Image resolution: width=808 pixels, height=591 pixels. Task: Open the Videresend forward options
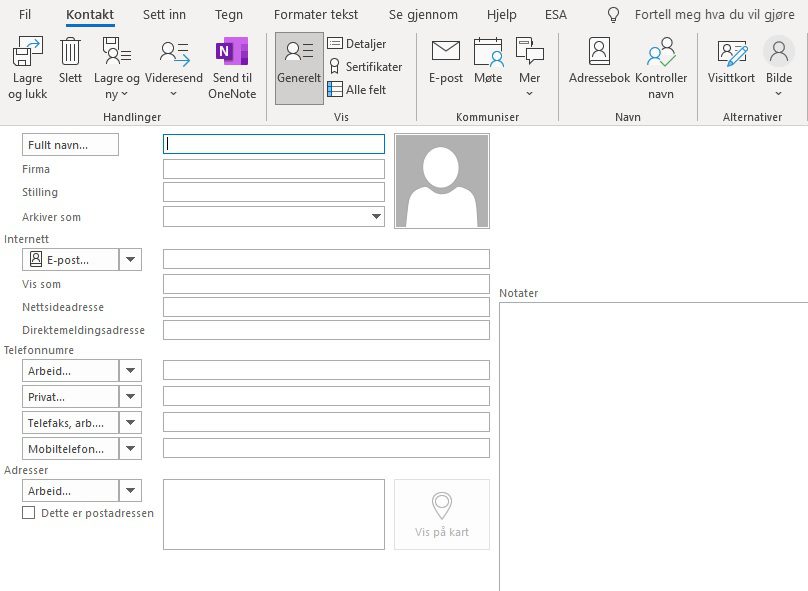coord(174,69)
